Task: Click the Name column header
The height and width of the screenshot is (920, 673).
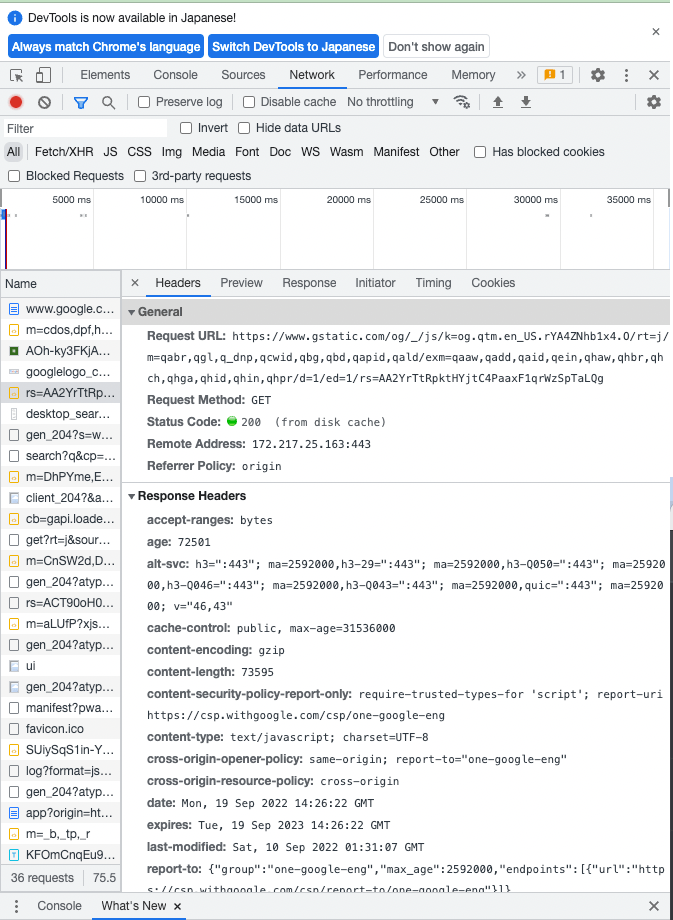Action: 60,284
